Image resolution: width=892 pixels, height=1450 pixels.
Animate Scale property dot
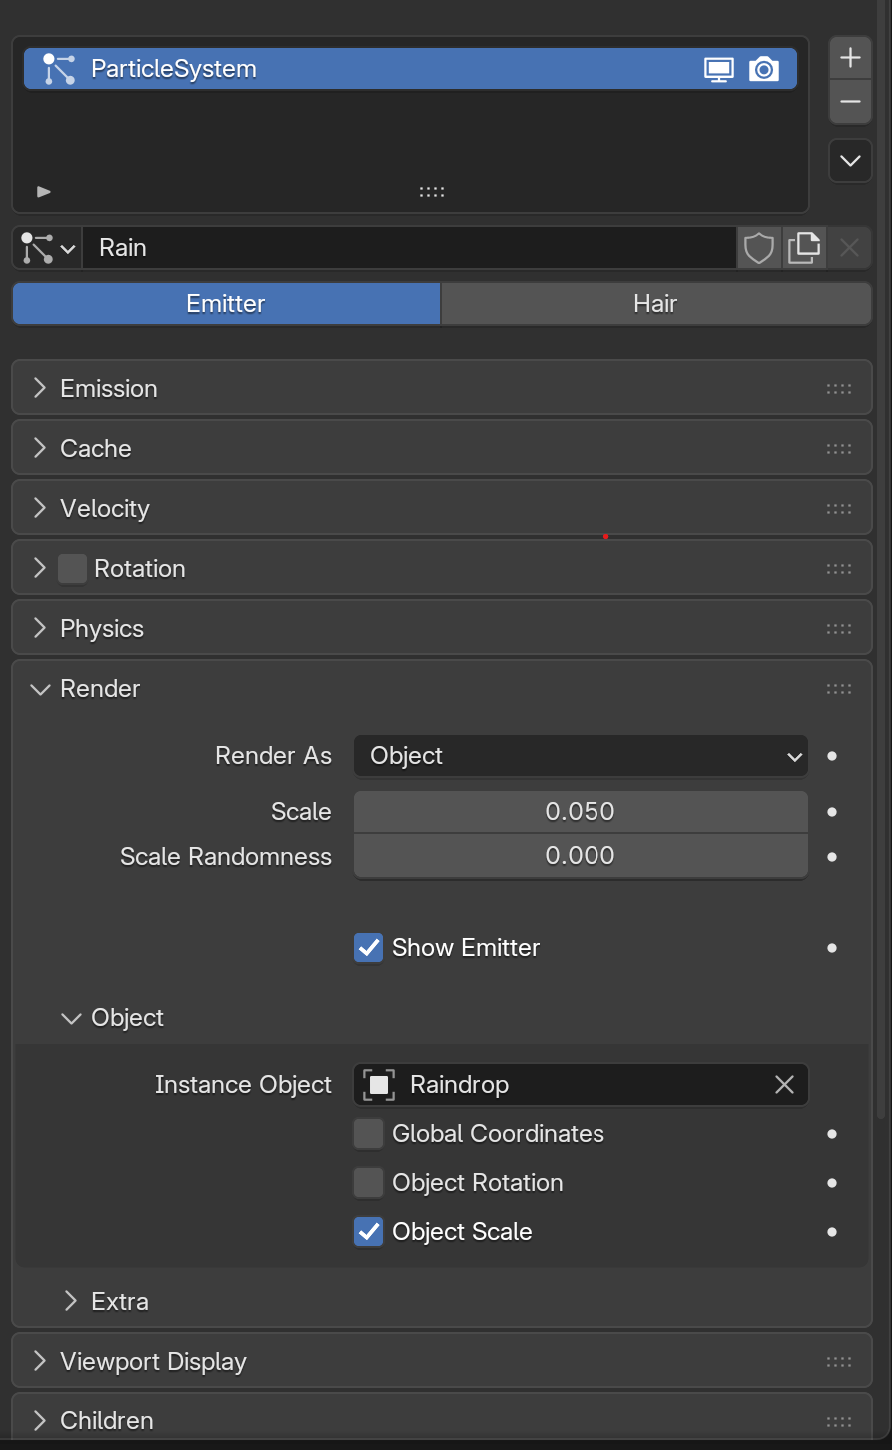click(832, 812)
